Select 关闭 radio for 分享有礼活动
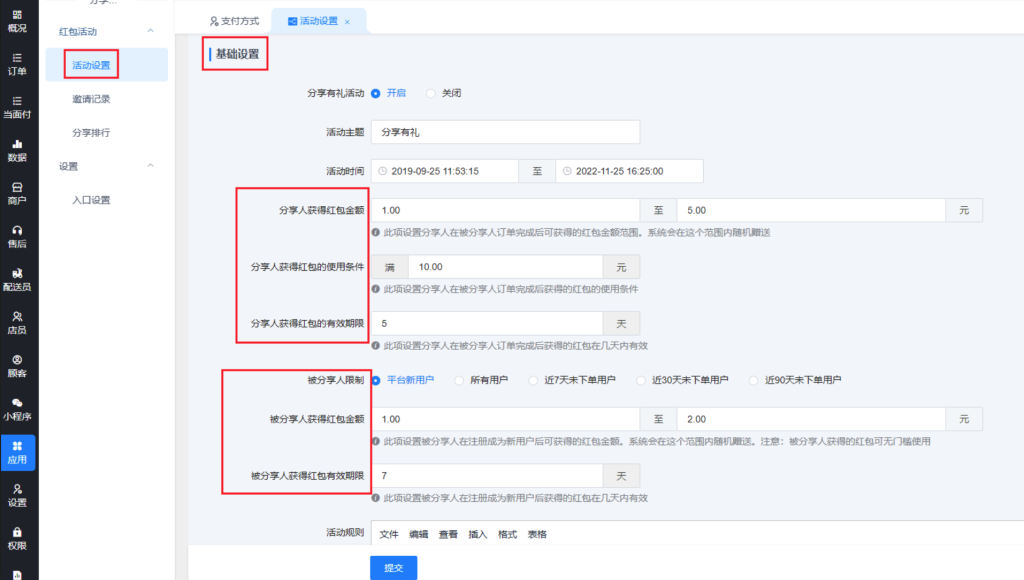 click(x=432, y=93)
